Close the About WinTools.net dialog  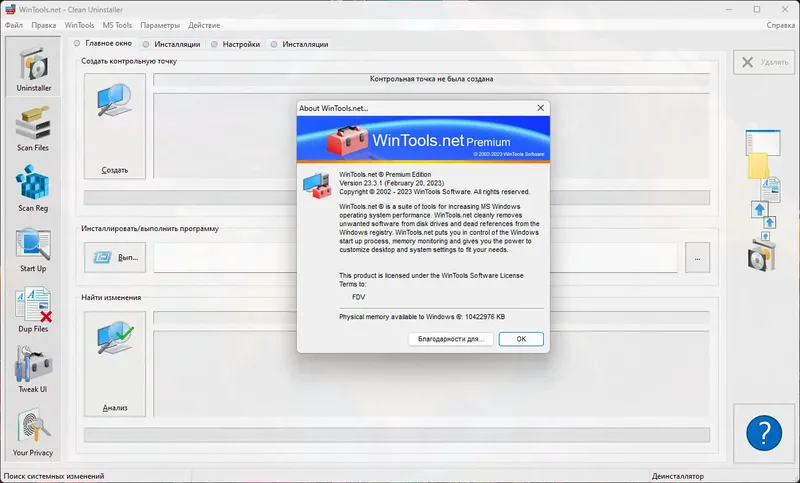pos(540,108)
